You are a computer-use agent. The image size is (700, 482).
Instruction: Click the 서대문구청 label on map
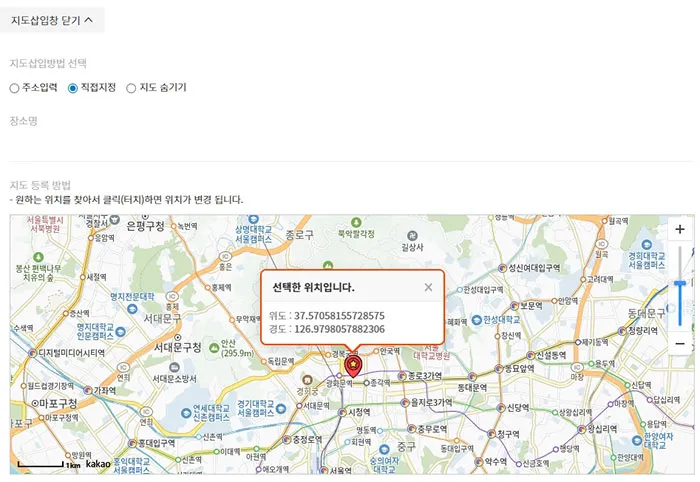178,347
